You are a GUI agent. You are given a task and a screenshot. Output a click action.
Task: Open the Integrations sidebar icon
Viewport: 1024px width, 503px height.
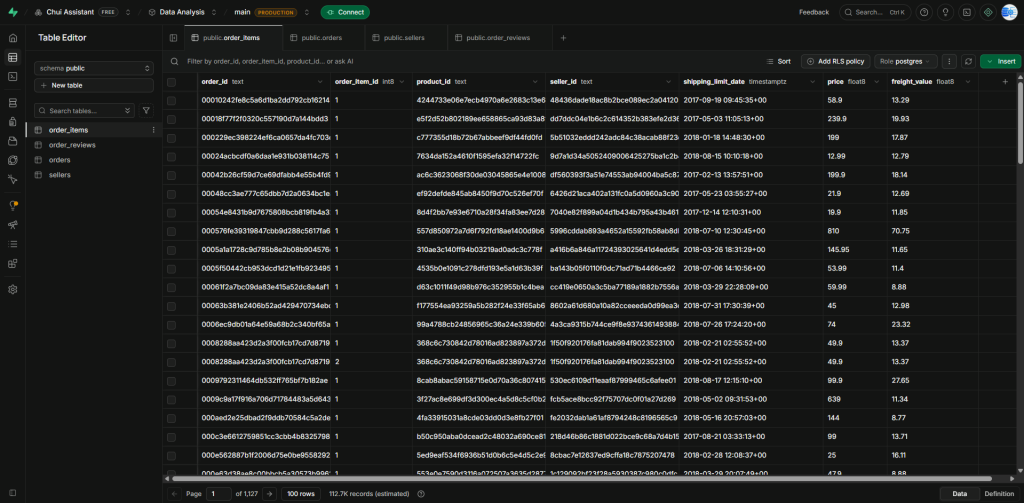point(12,263)
